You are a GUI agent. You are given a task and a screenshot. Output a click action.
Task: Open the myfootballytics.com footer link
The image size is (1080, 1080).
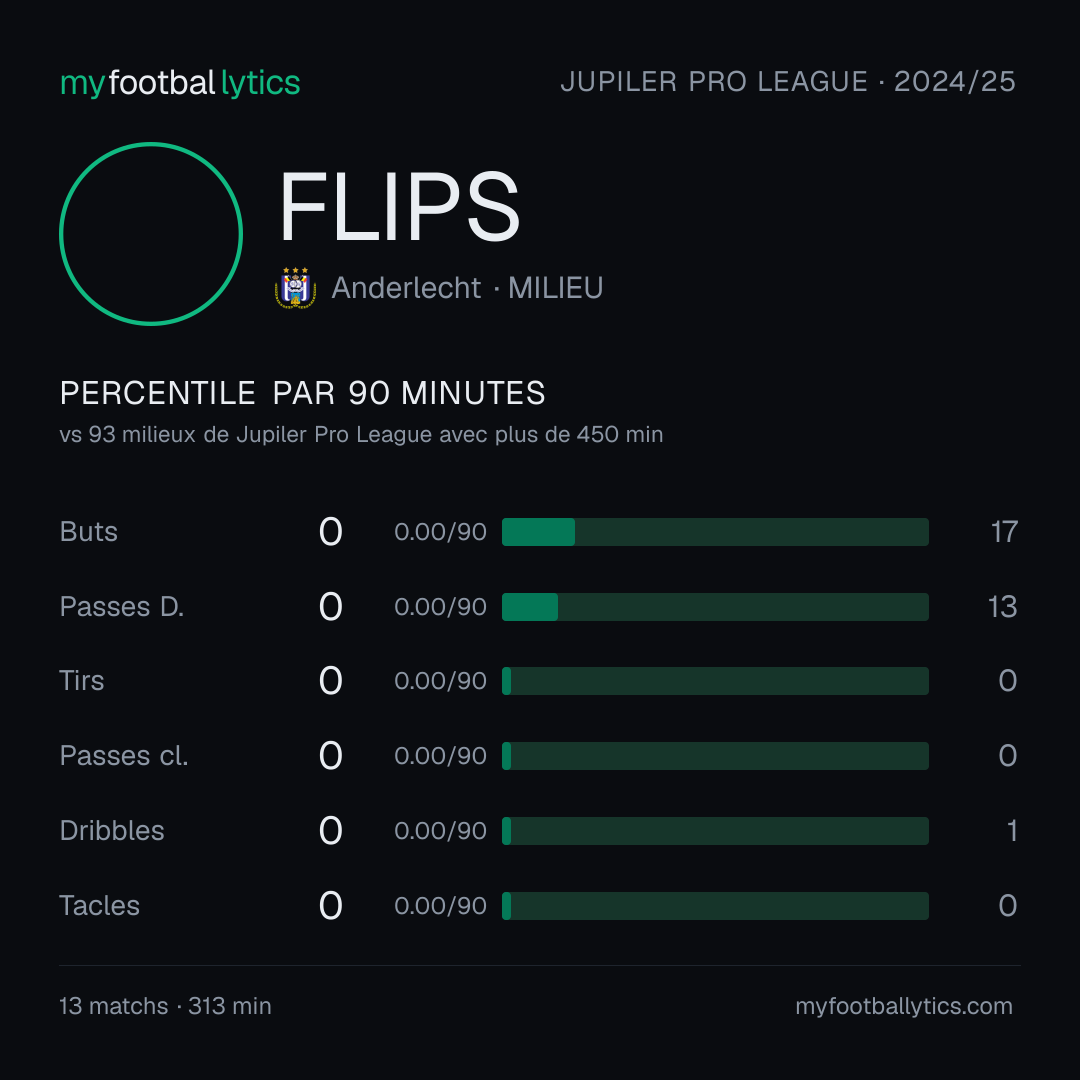point(904,1006)
